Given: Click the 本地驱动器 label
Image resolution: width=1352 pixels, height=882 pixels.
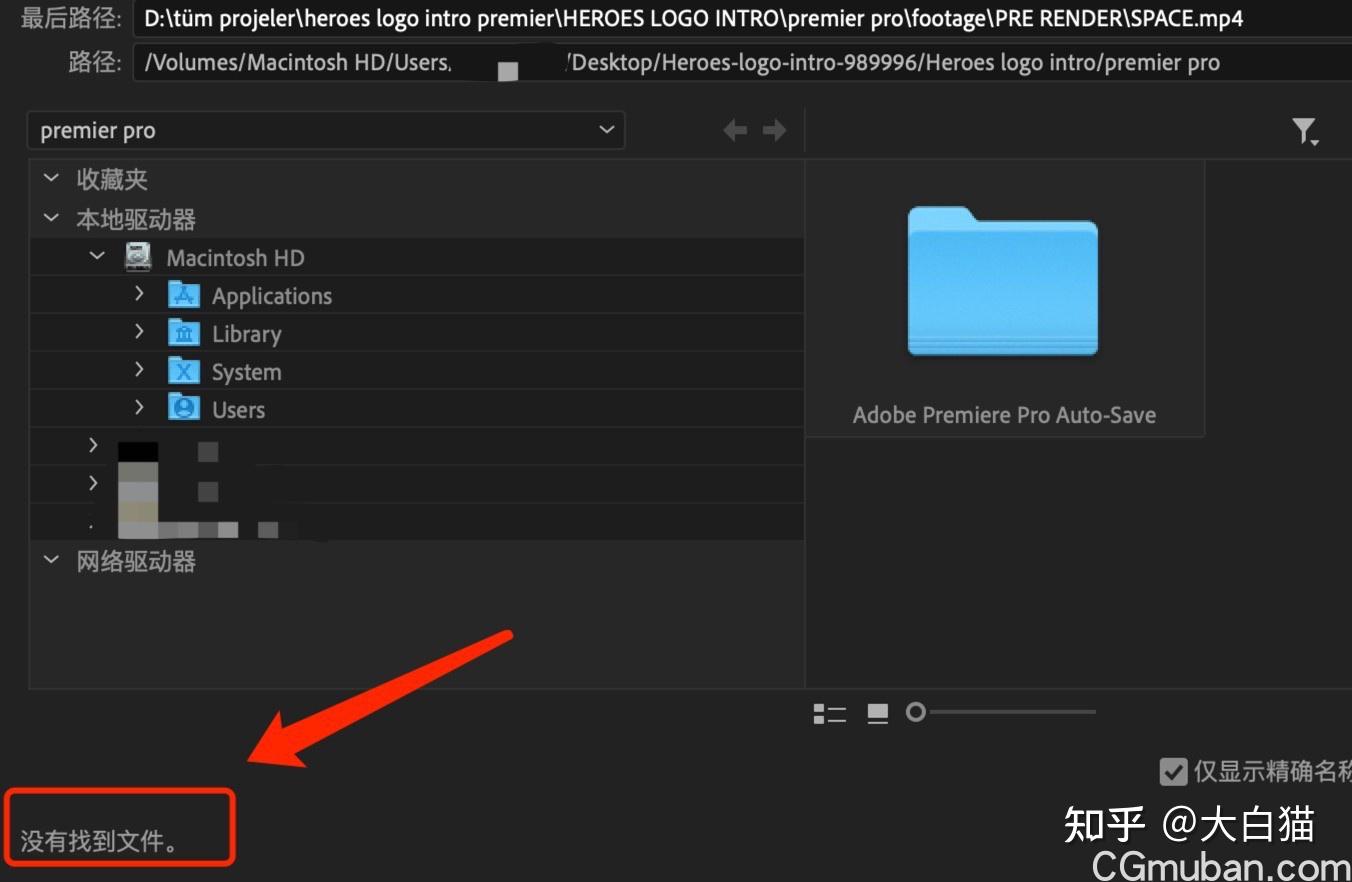Looking at the screenshot, I should click(136, 219).
